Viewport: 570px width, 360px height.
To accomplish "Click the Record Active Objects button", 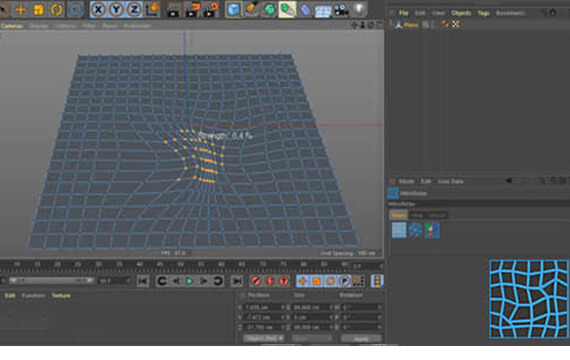I will point(256,281).
